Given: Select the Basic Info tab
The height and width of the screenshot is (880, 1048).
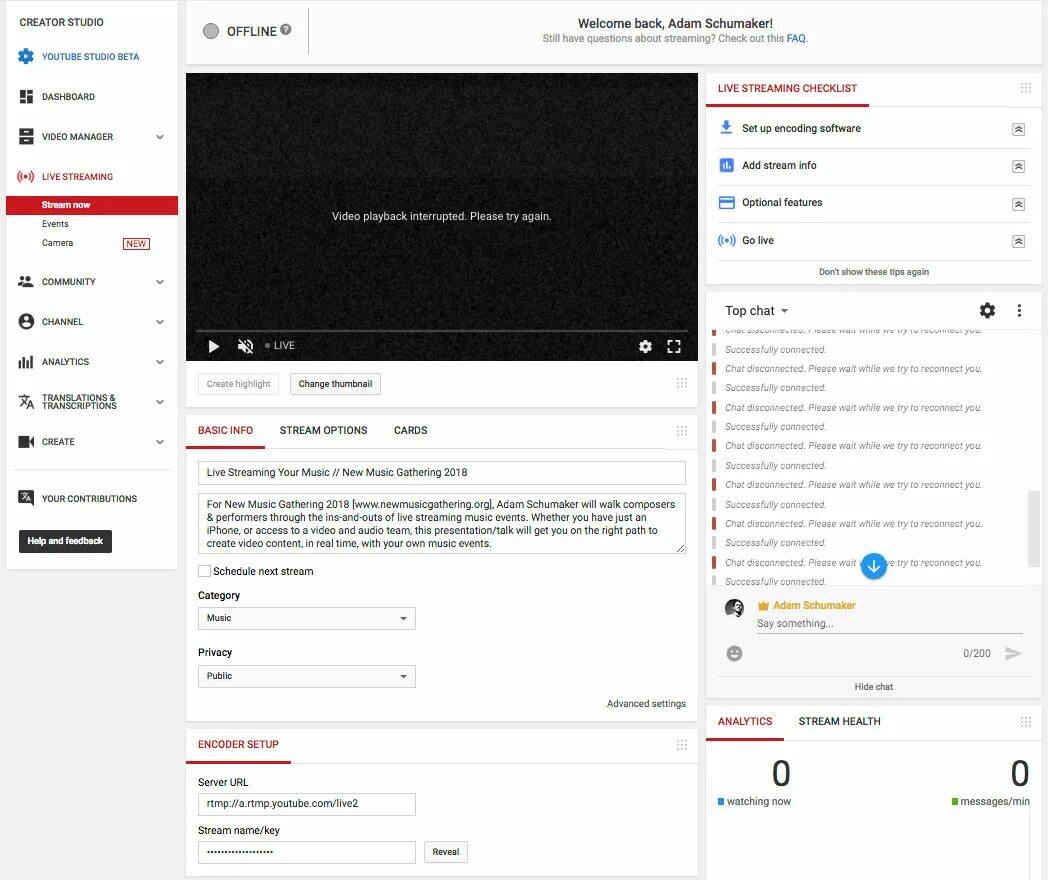Looking at the screenshot, I should pyautogui.click(x=225, y=430).
